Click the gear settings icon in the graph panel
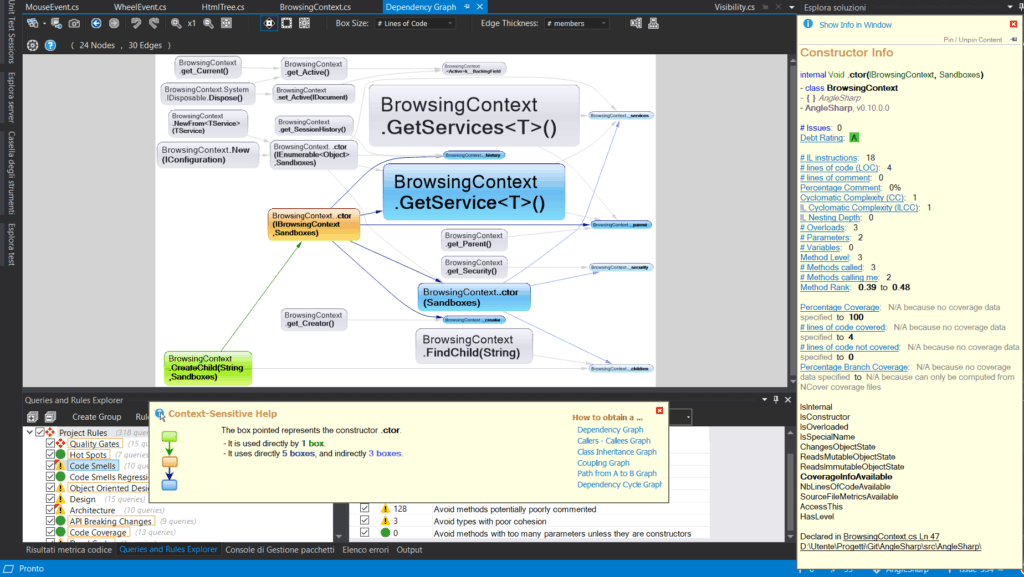This screenshot has height=577, width=1024. (33, 44)
